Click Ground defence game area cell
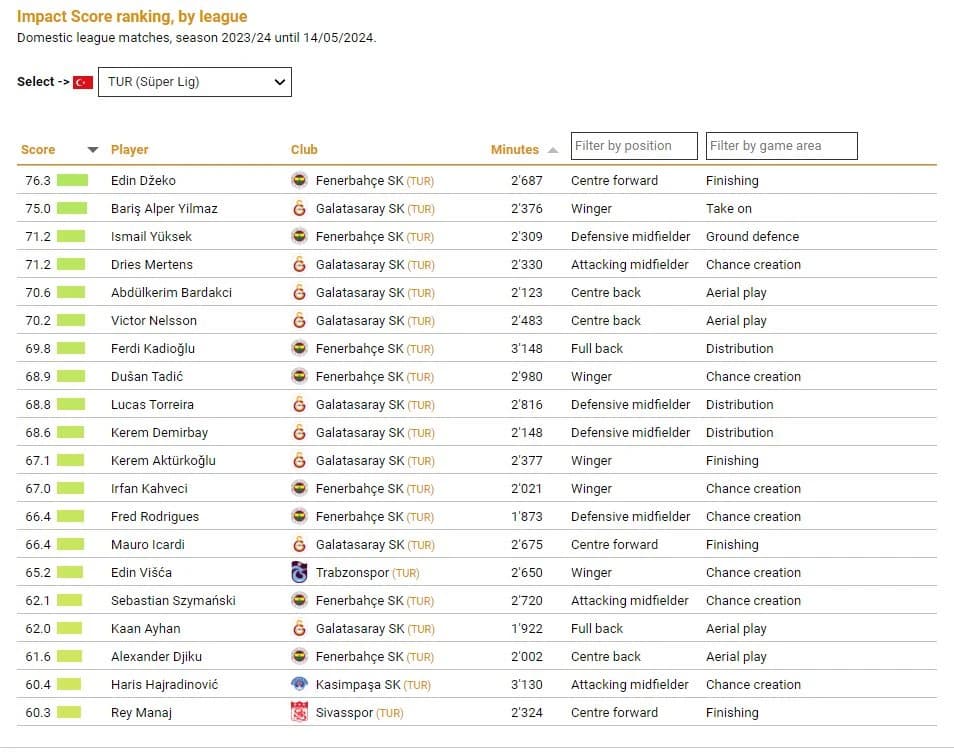 (x=753, y=237)
